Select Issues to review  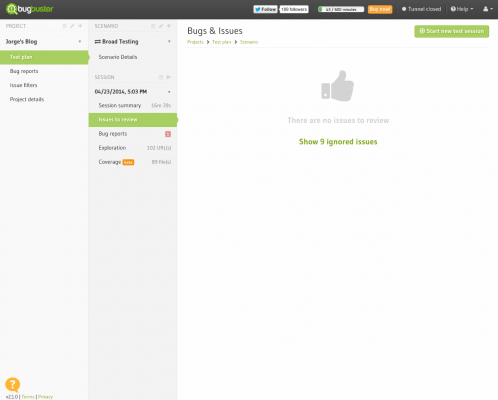pyautogui.click(x=133, y=120)
